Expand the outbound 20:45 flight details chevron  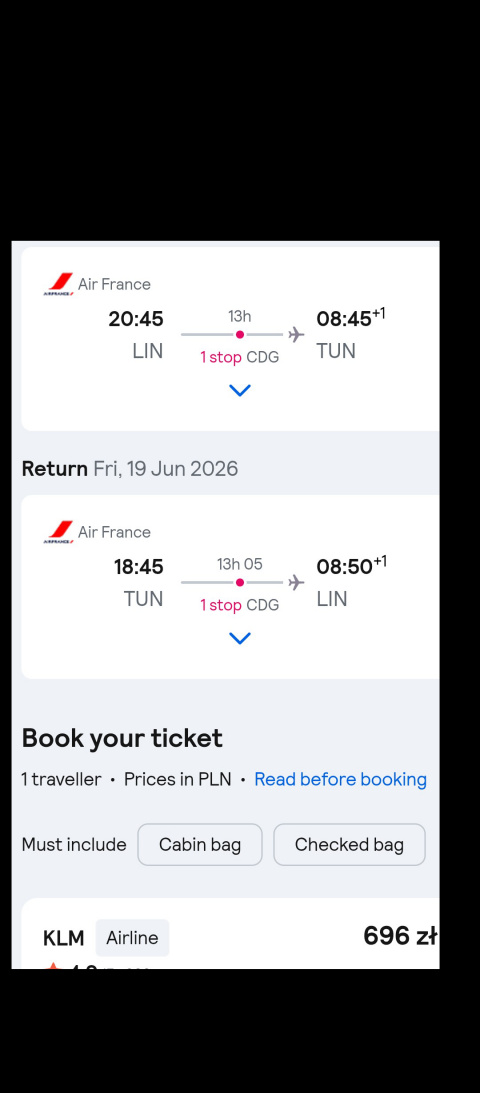click(240, 390)
